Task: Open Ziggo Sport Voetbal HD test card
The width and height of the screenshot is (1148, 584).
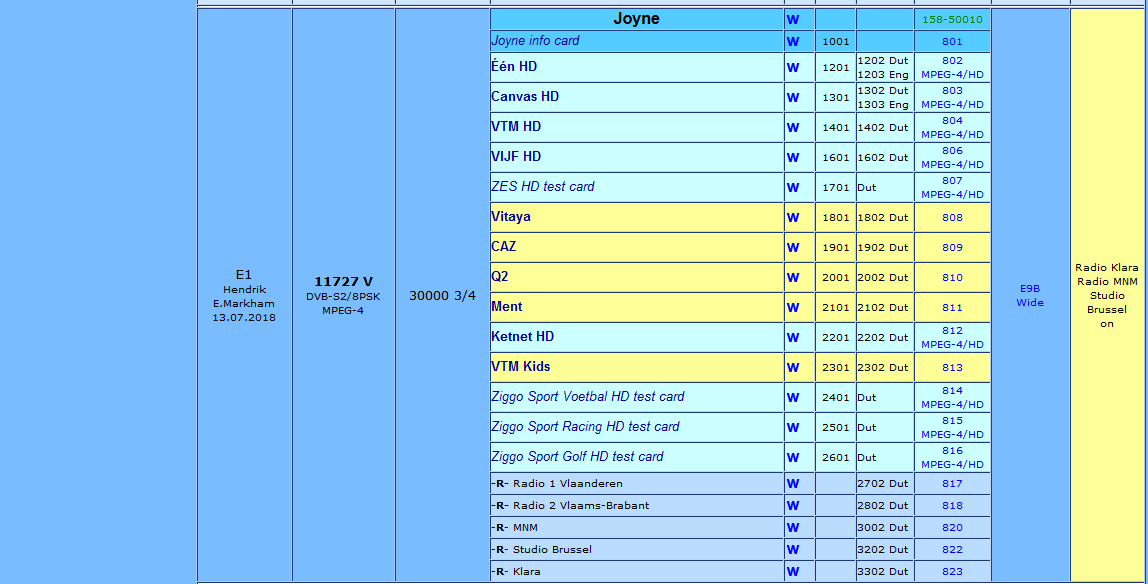Action: [588, 397]
